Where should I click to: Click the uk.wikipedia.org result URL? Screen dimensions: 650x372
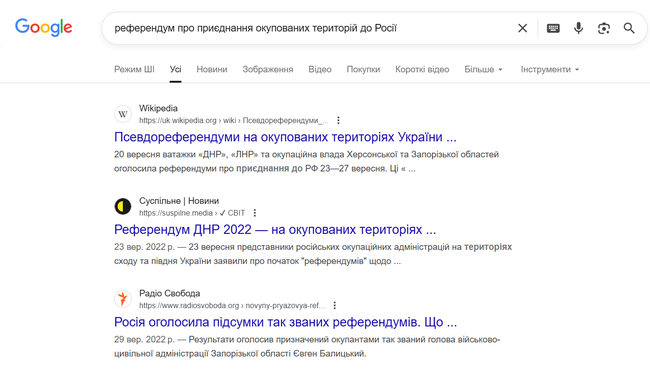[x=233, y=120]
